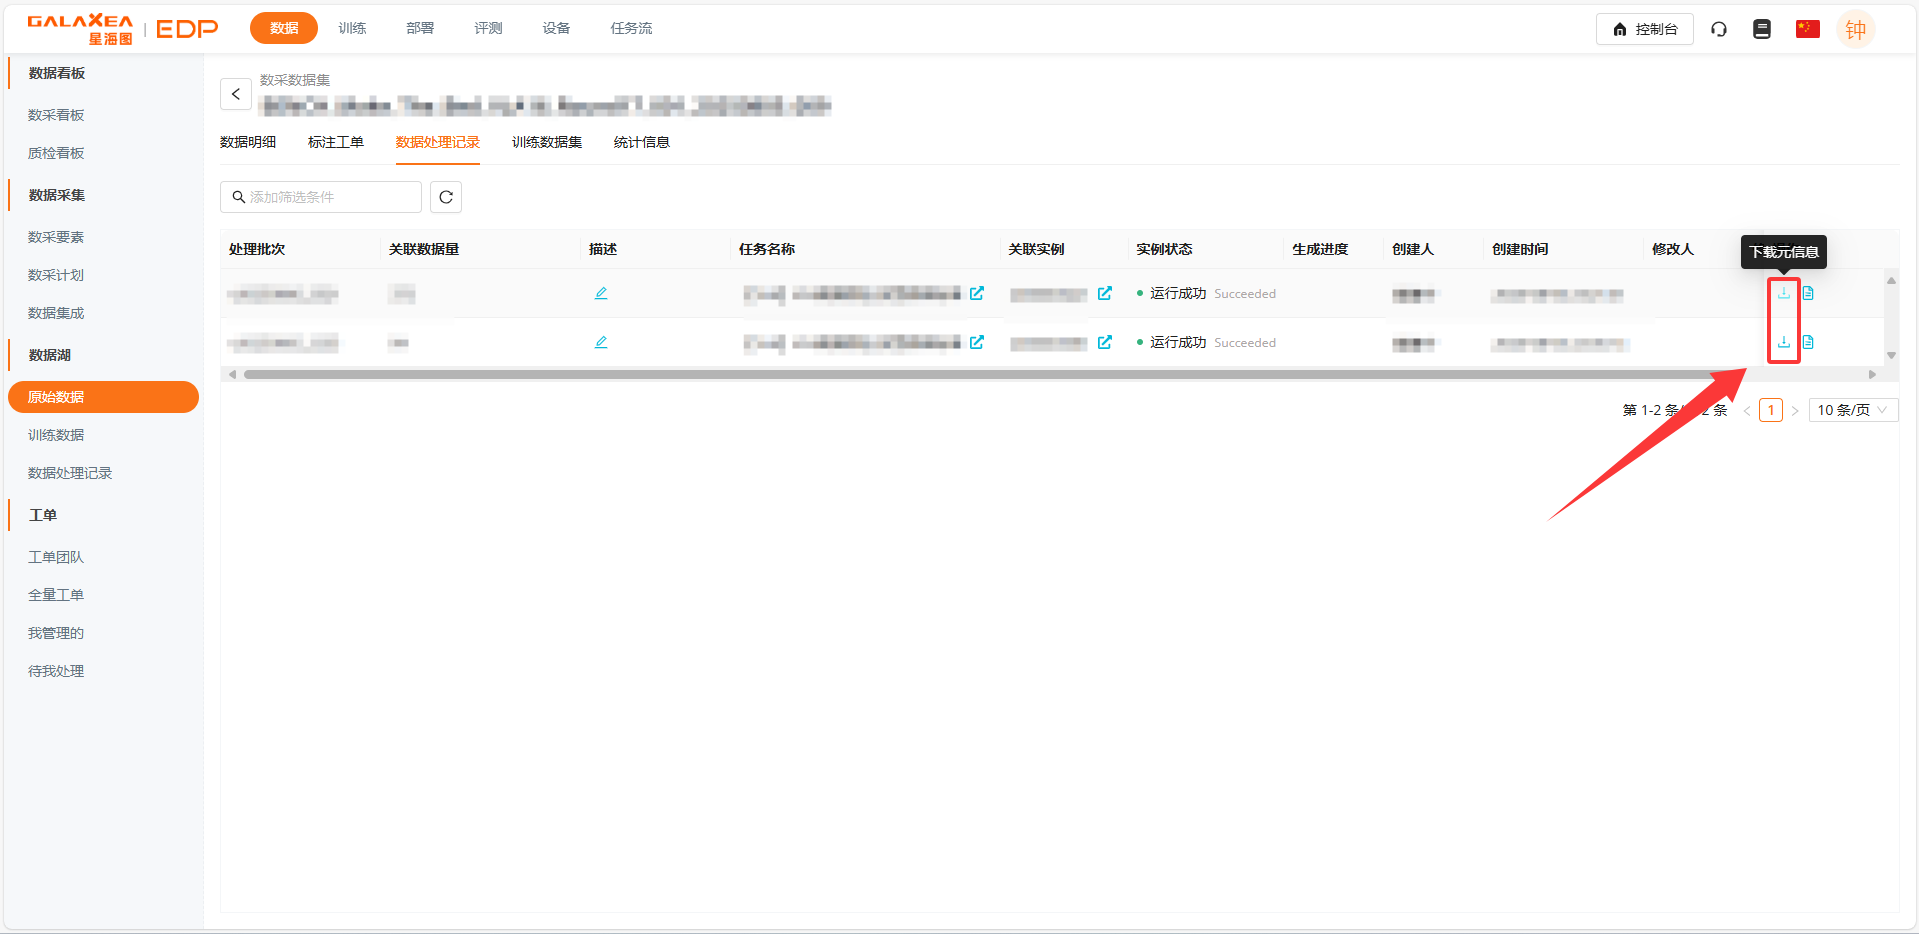Click download metadata icon in second row
This screenshot has width=1919, height=934.
1783,342
